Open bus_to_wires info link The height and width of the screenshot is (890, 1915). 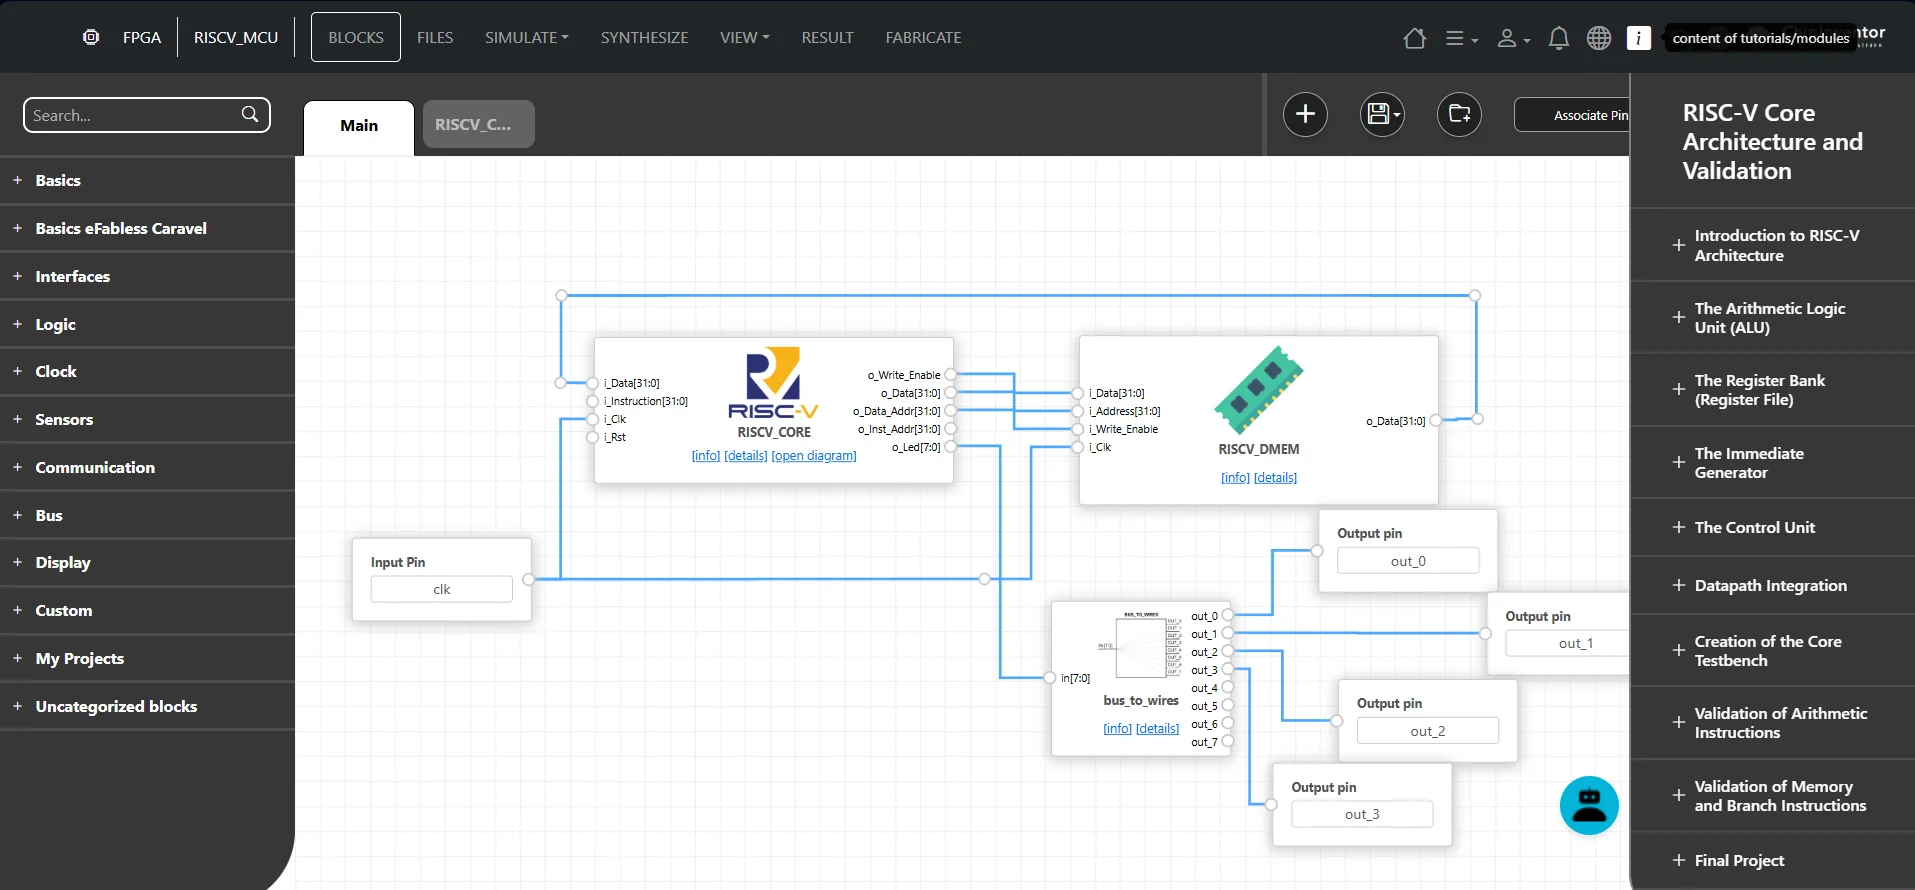[x=1118, y=729]
